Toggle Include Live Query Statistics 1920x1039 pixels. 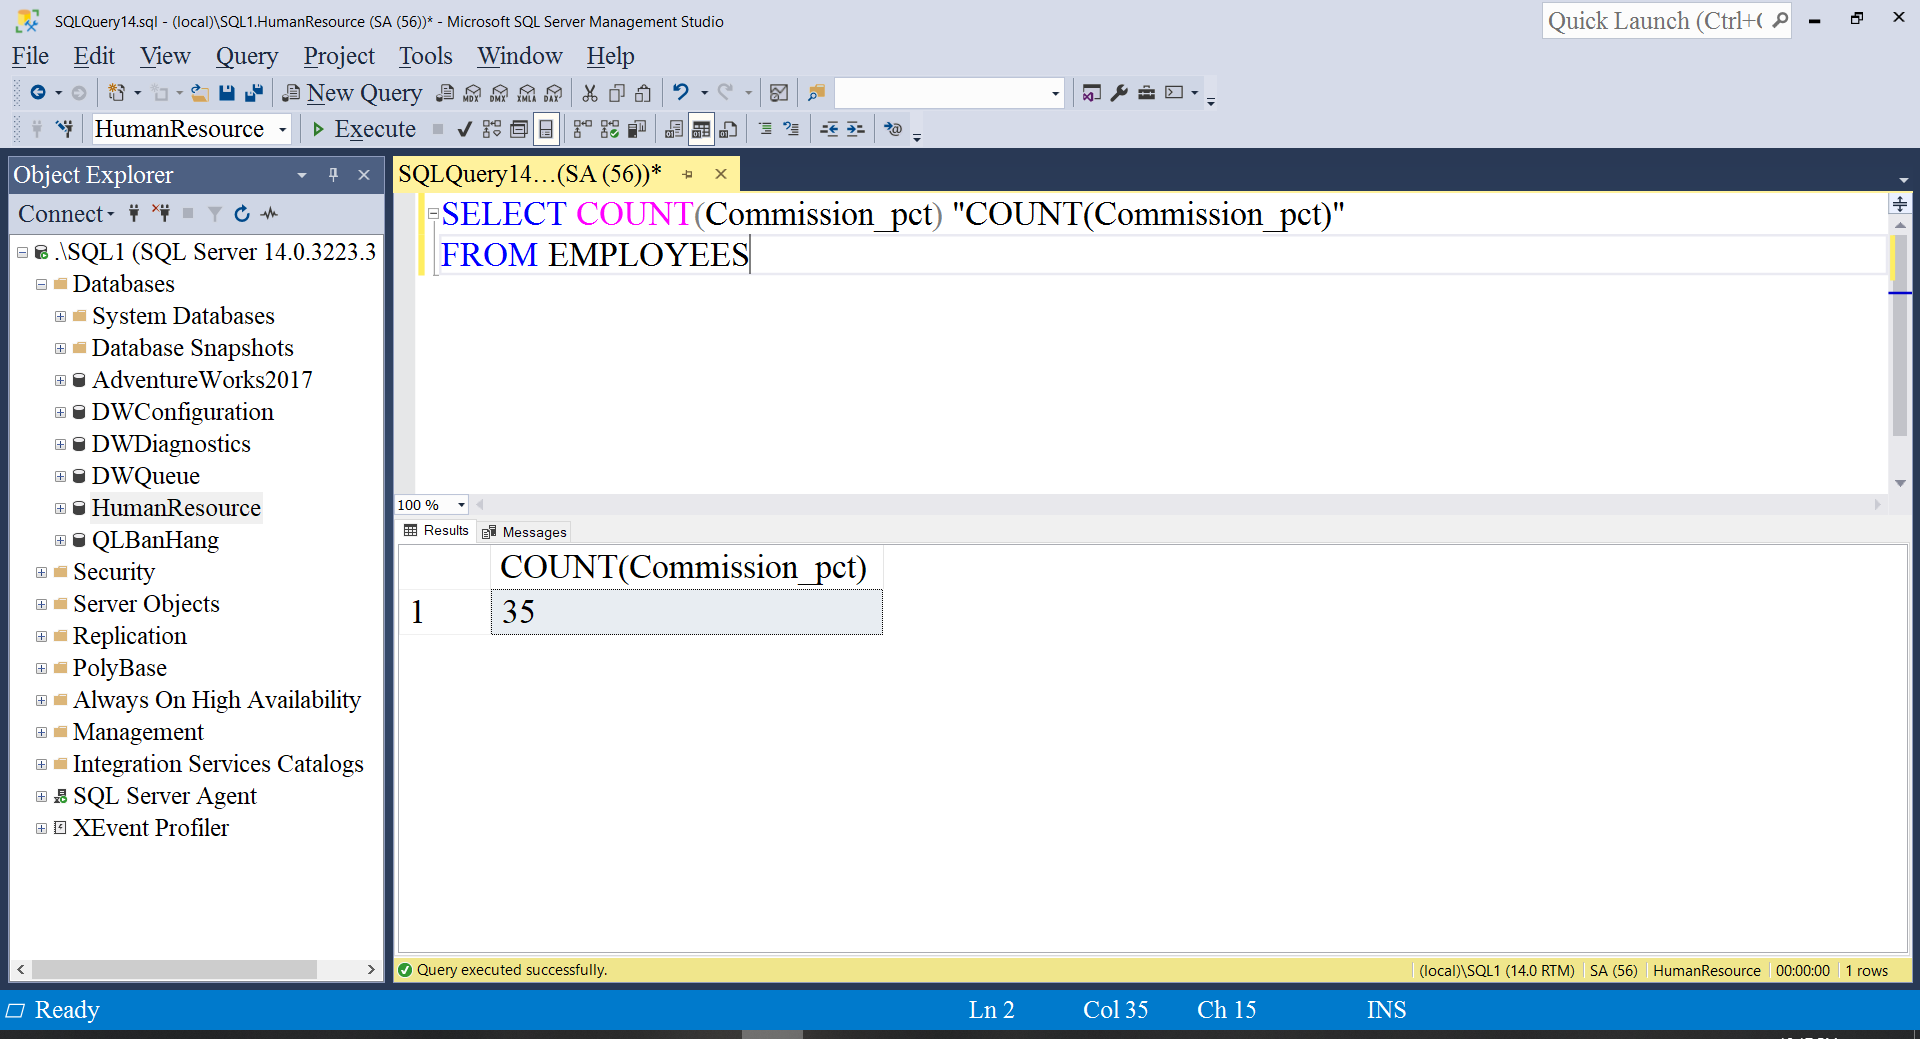click(x=610, y=129)
